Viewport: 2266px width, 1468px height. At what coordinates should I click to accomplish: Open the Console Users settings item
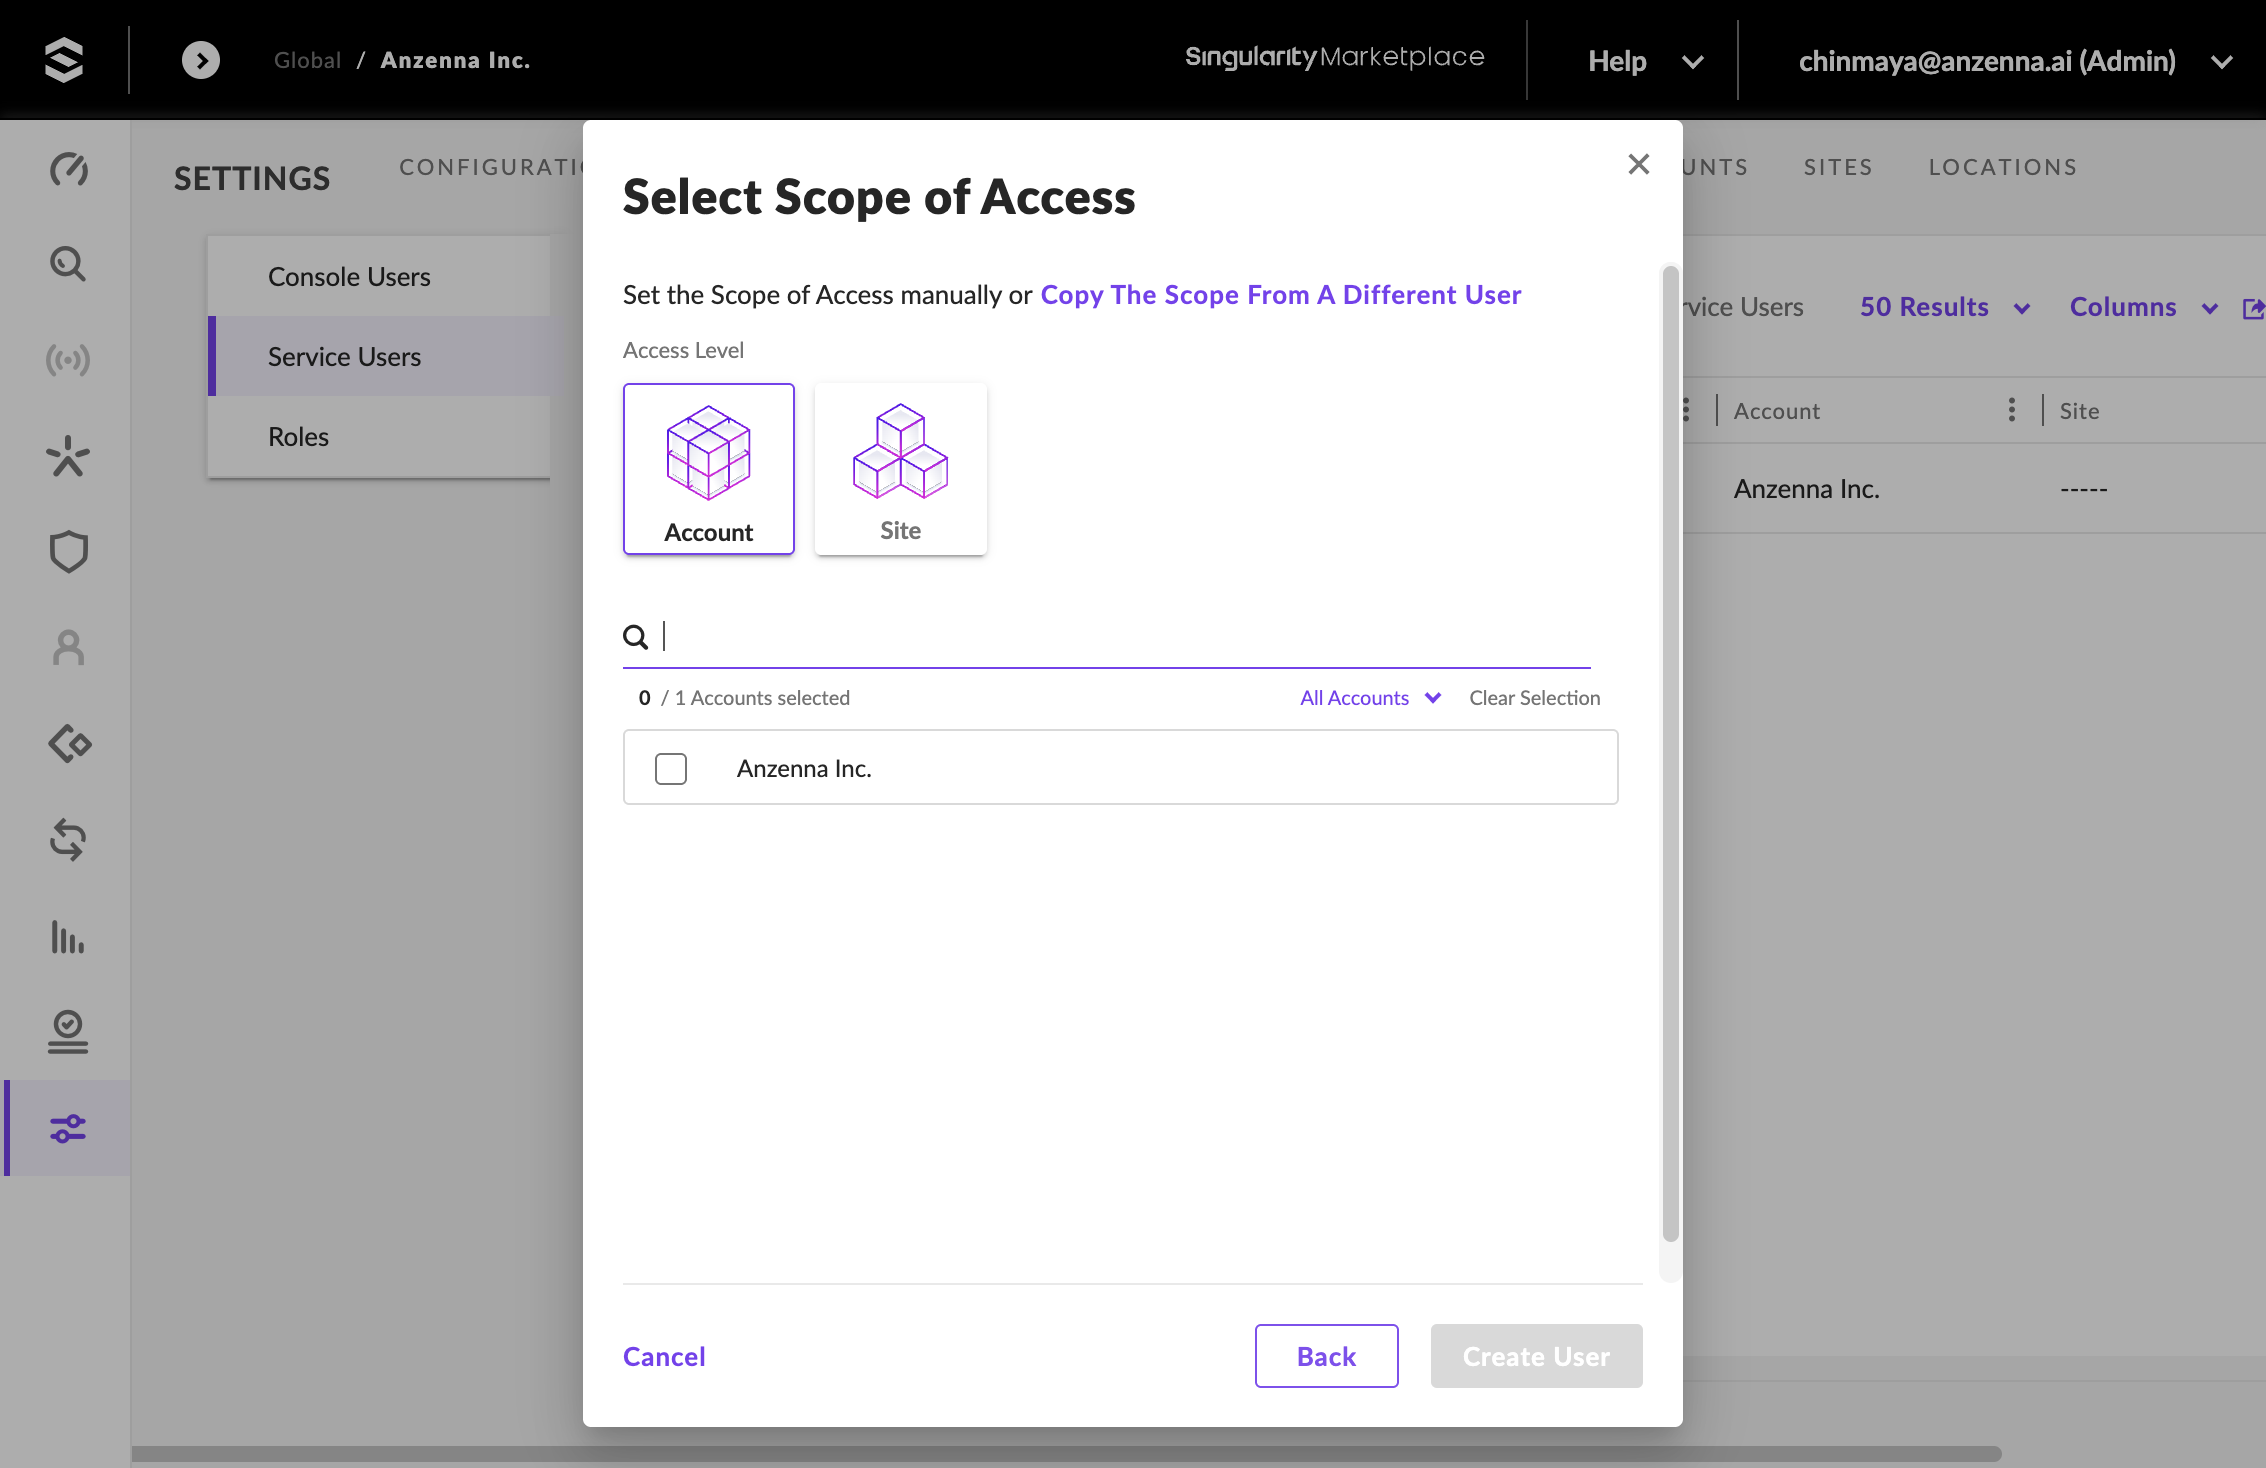point(349,277)
